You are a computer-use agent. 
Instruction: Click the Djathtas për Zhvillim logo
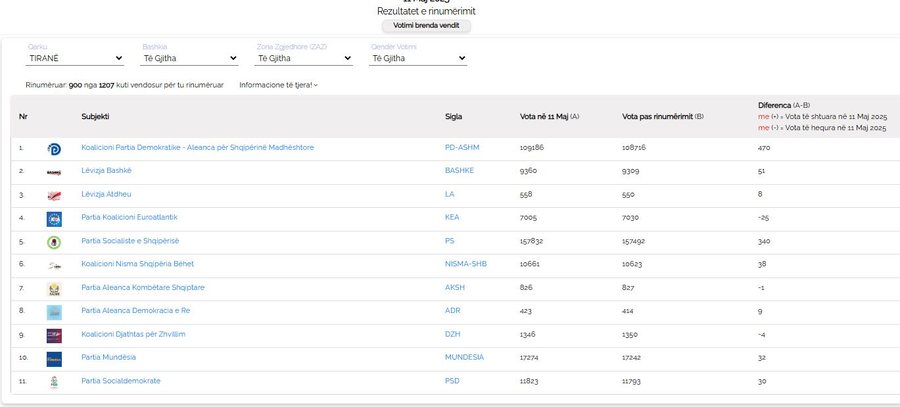coord(54,336)
